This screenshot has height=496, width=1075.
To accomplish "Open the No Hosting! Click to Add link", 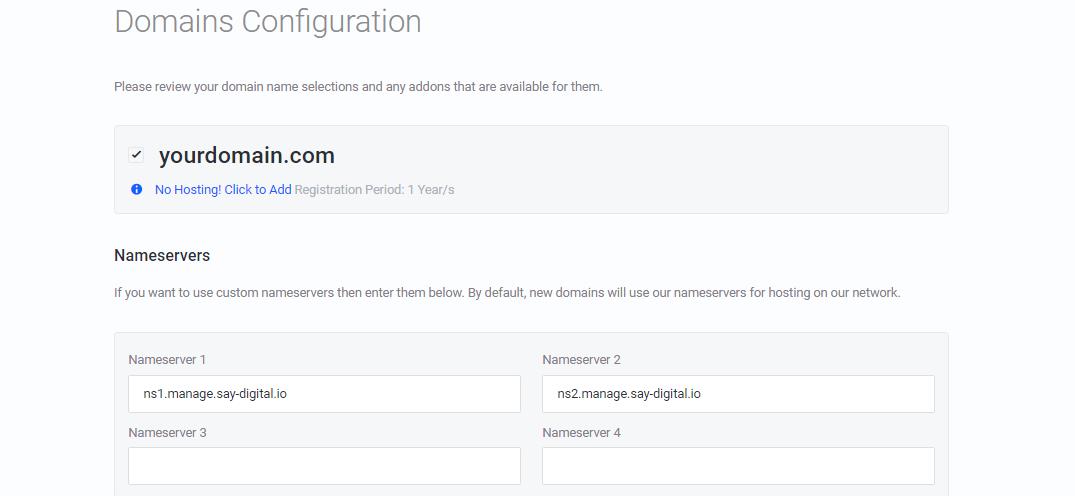I will coord(223,189).
